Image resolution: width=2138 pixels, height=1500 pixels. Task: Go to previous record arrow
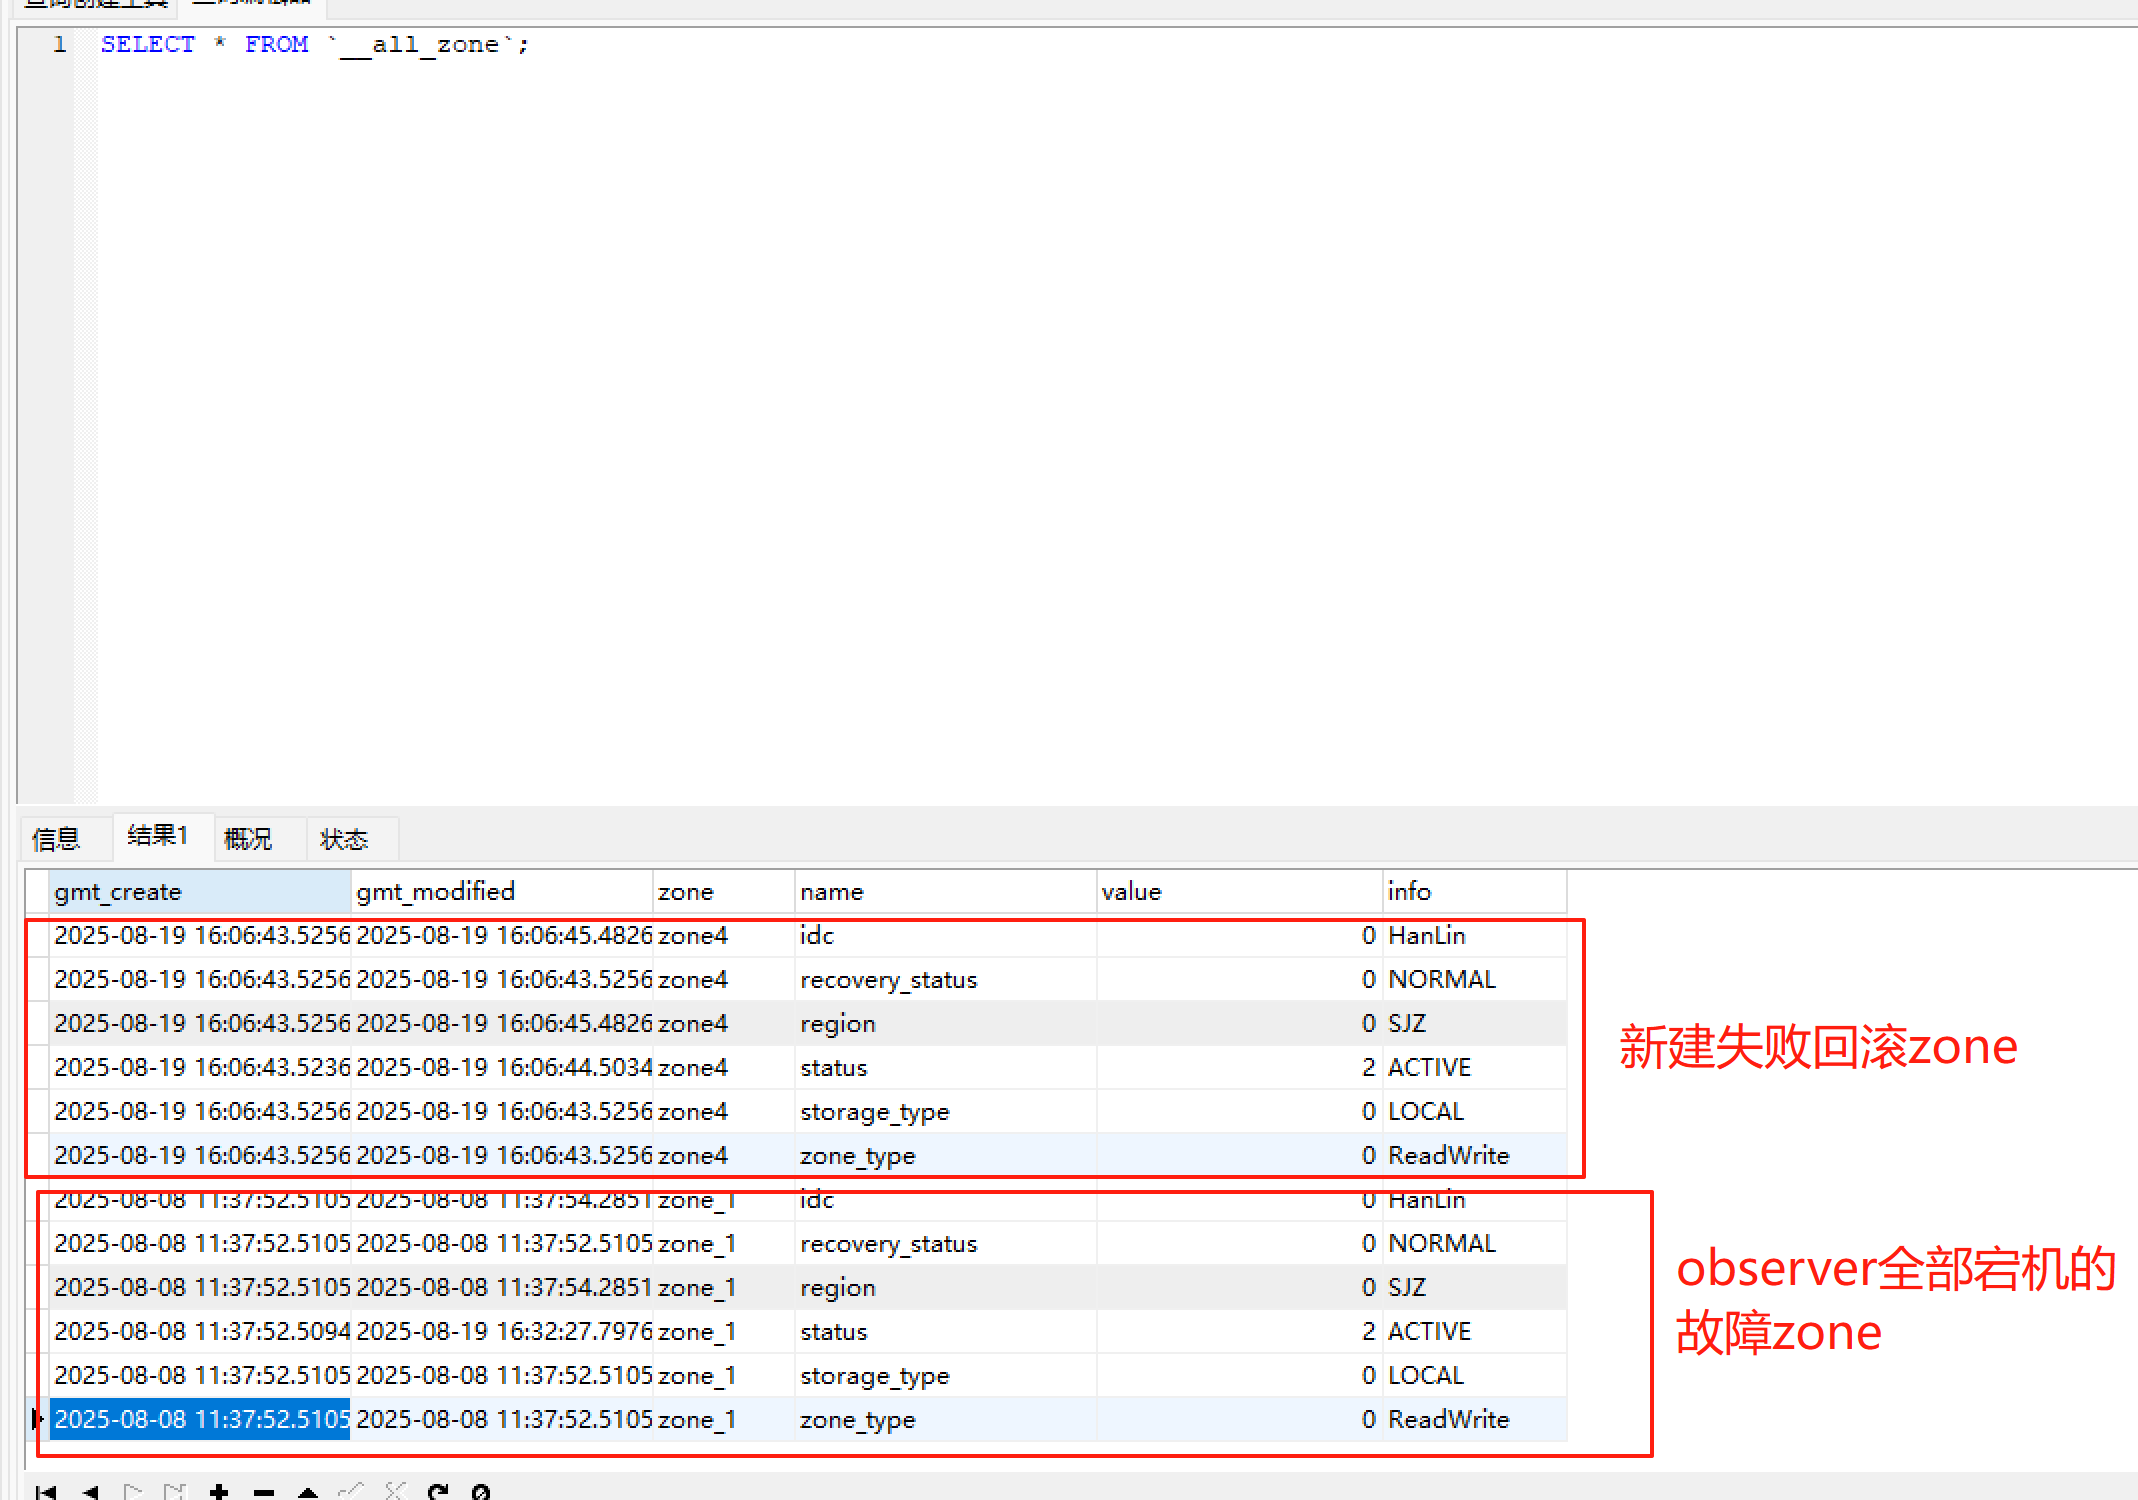click(x=90, y=1491)
